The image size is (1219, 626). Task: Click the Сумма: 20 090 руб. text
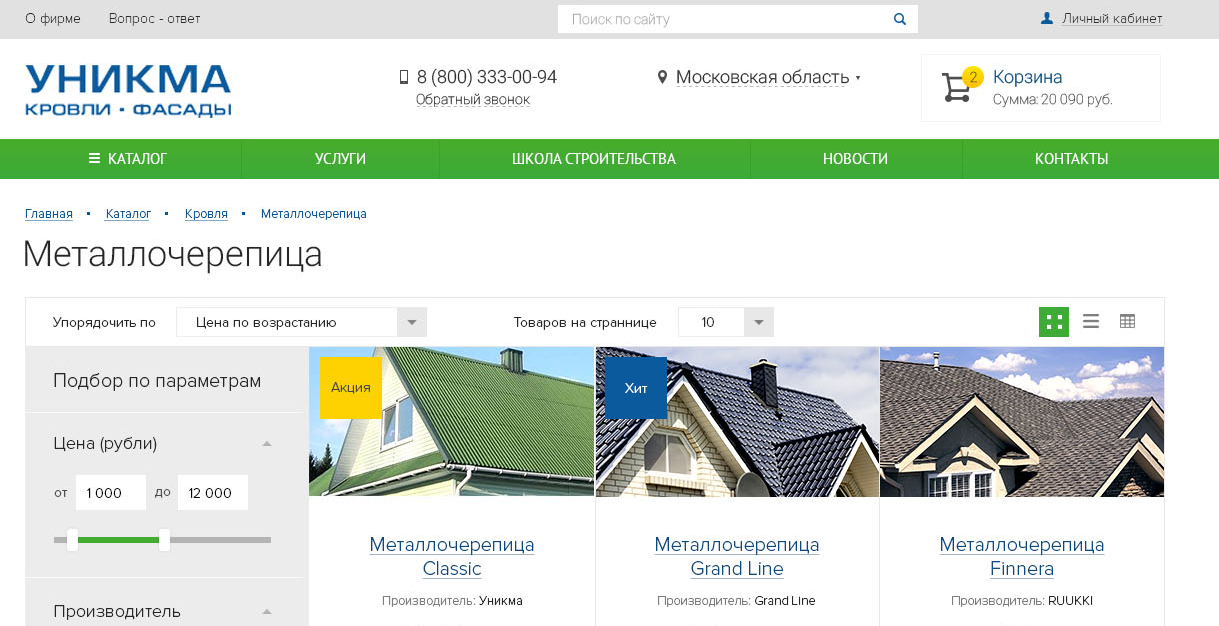pyautogui.click(x=1053, y=99)
